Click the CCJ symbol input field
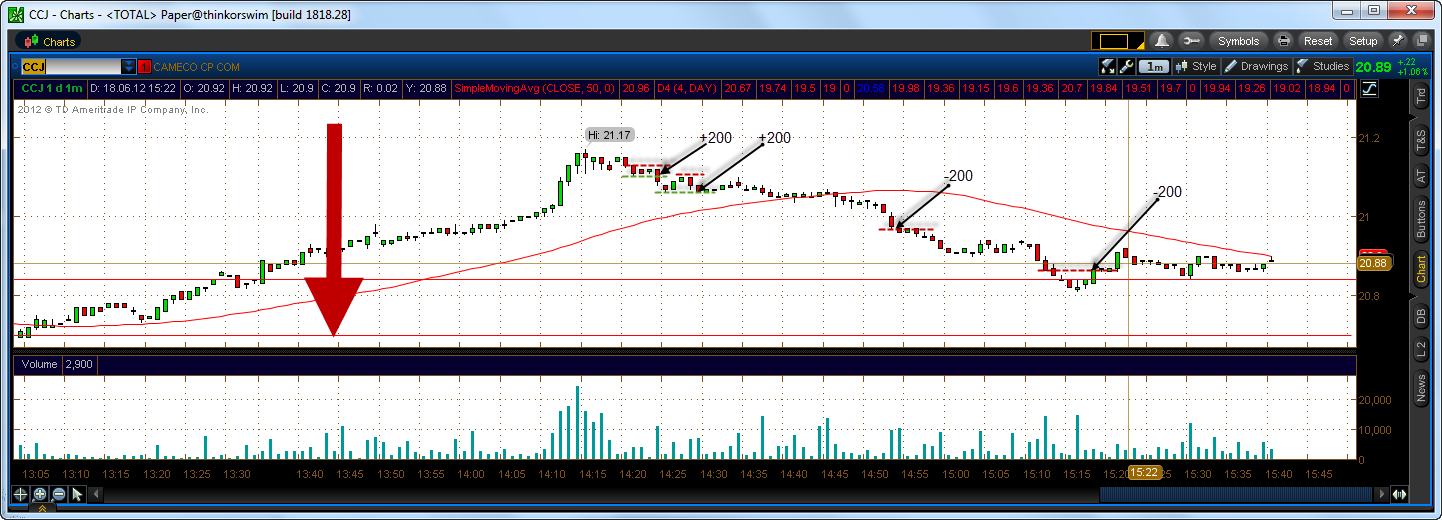1442x520 pixels. coord(70,67)
